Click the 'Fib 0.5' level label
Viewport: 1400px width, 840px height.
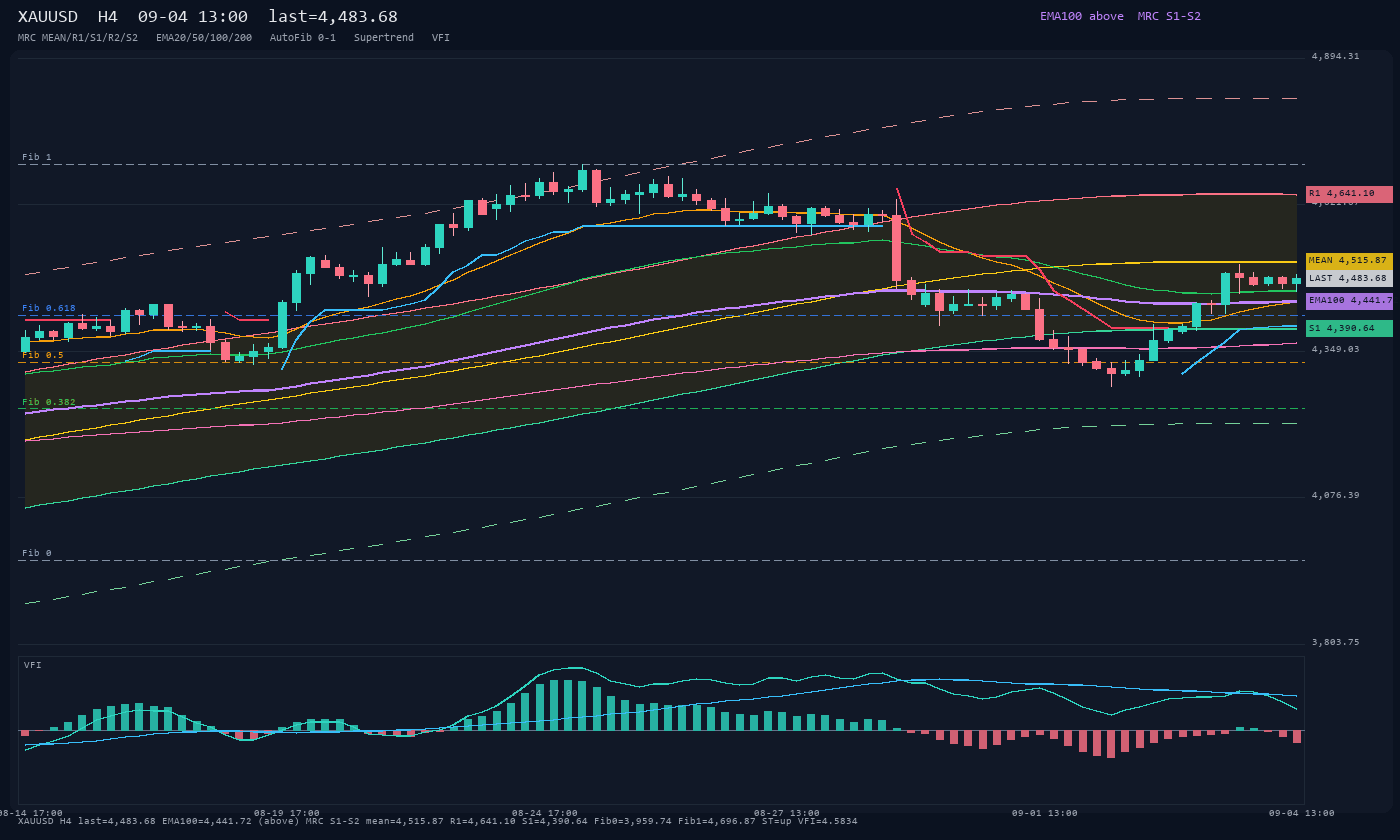43,355
